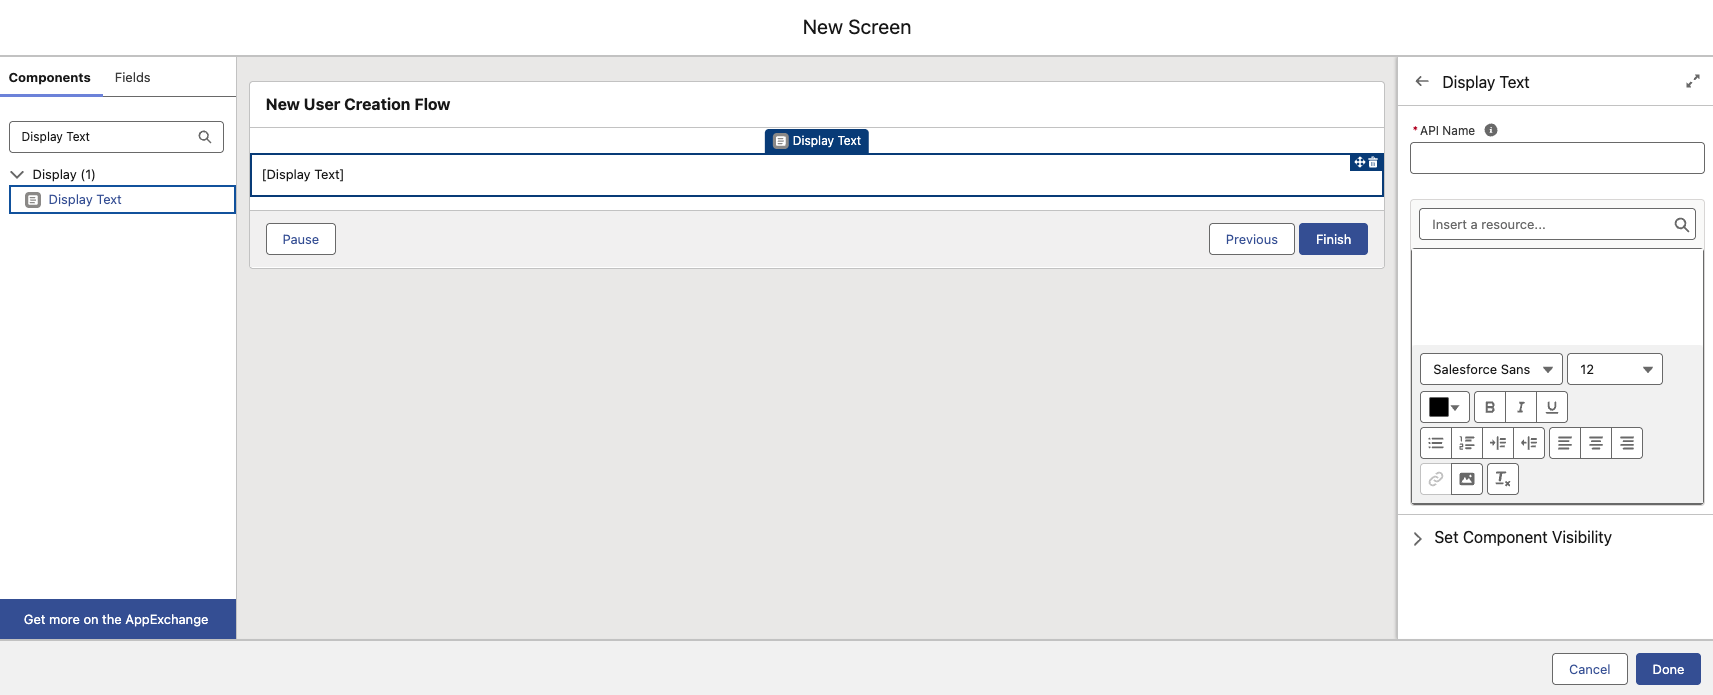Click the remove formatting icon
This screenshot has height=695, width=1713.
click(1502, 479)
